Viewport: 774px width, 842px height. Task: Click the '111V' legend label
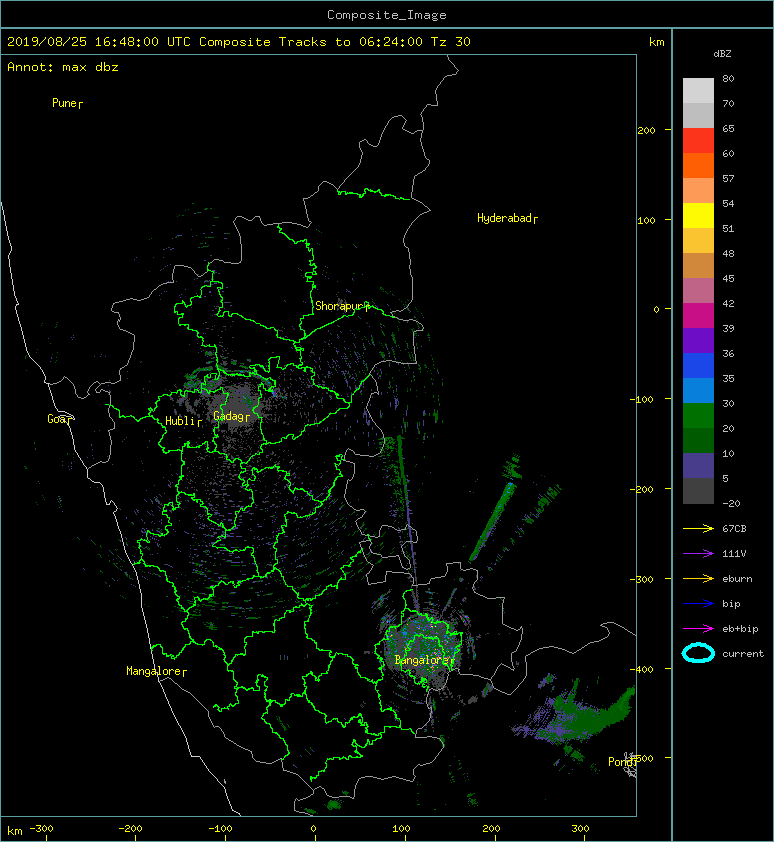(x=734, y=554)
